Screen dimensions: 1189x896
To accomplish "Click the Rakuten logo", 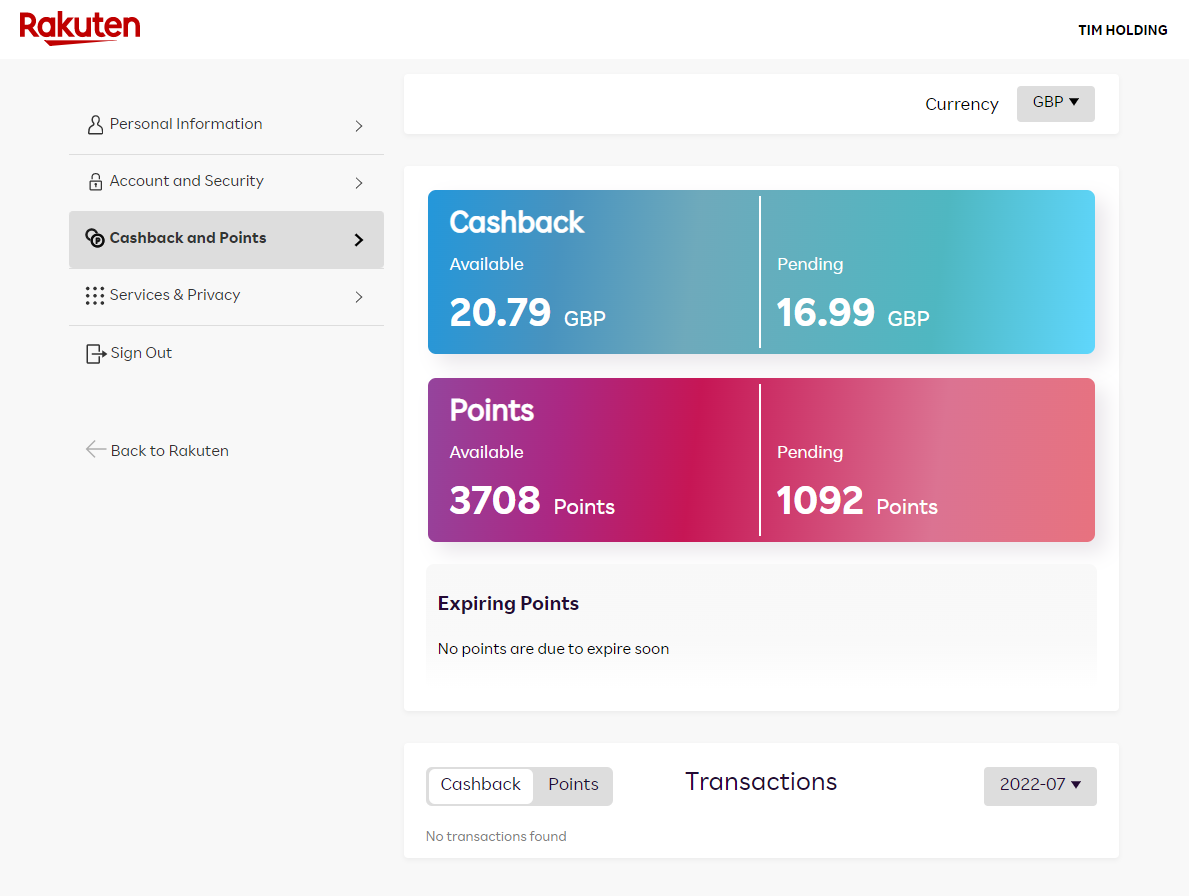I will click(80, 28).
